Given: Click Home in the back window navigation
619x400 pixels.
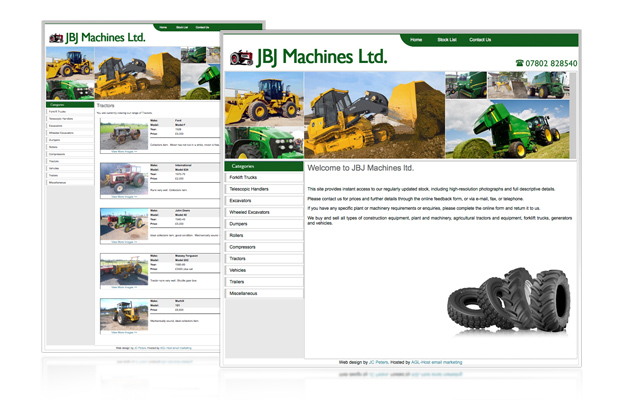Looking at the screenshot, I should point(163,27).
